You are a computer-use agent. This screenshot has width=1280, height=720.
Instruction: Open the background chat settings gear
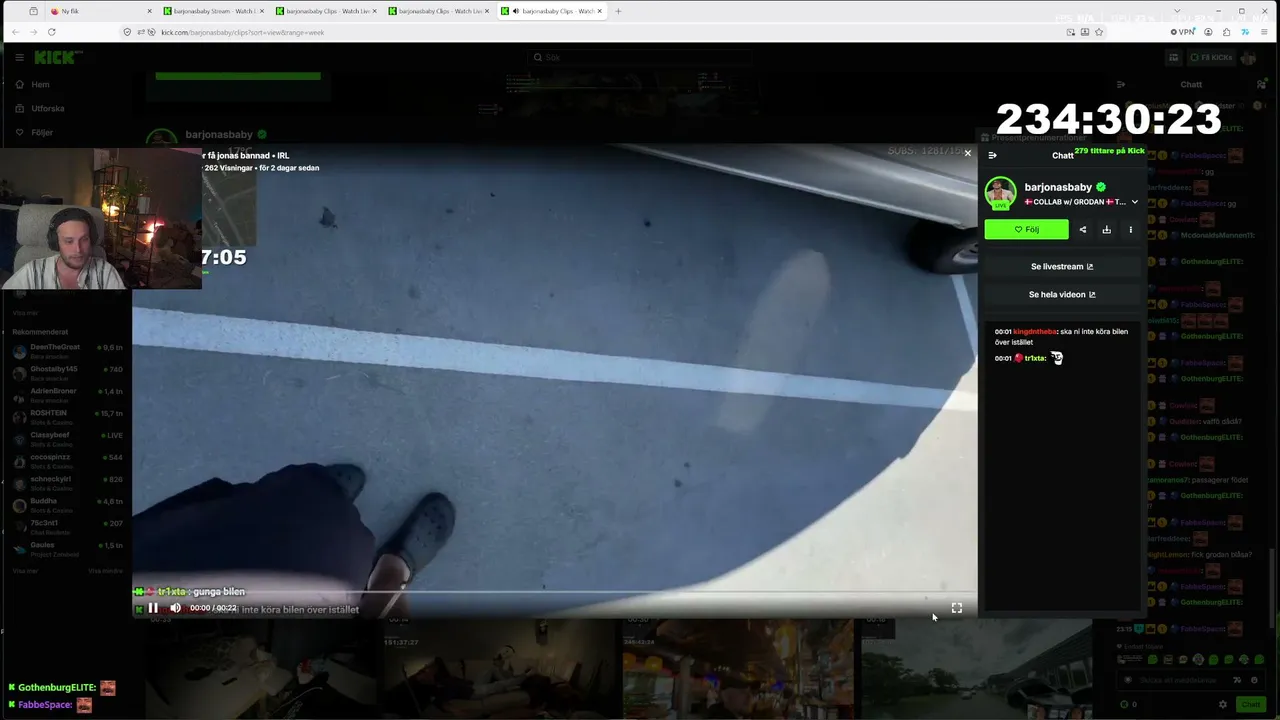coord(1222,704)
